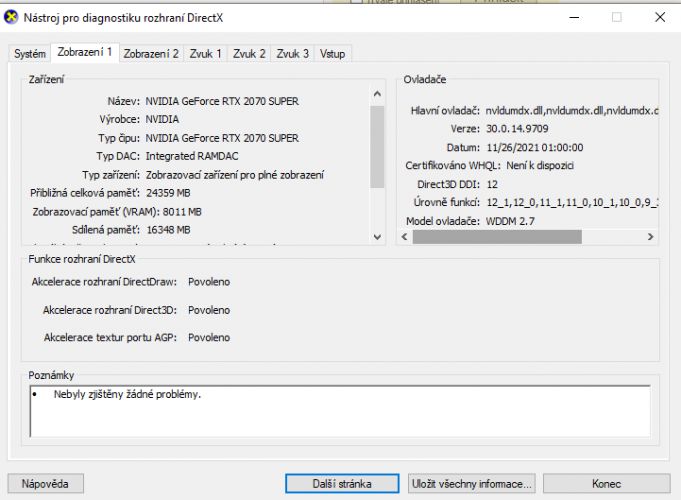Click the Ovladače scroll right arrow
Image resolution: width=681 pixels, height=500 pixels.
650,237
